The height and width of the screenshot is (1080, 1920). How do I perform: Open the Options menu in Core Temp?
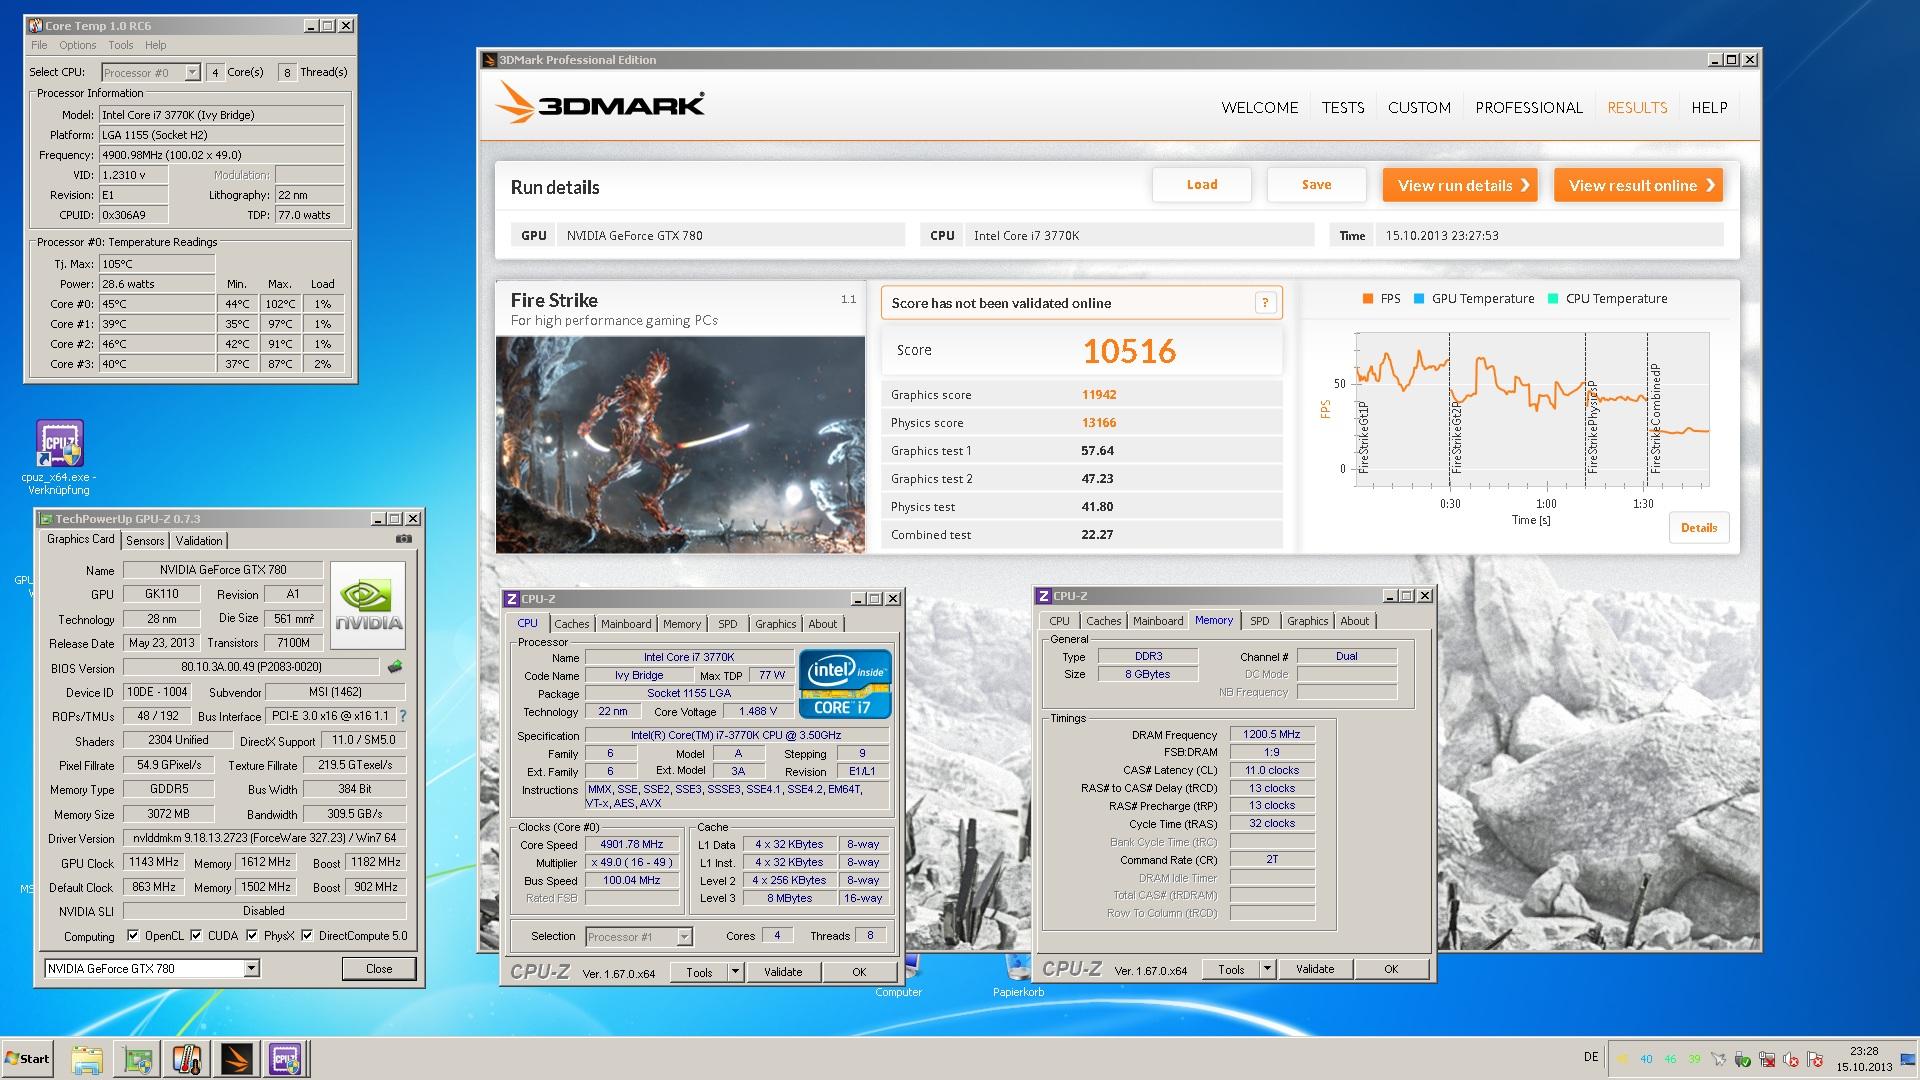point(77,45)
